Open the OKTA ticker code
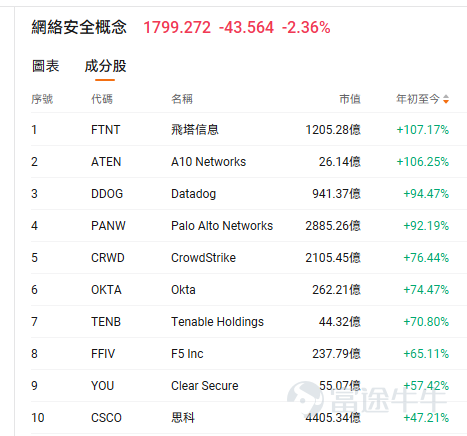Viewport: 467px width, 436px height. click(106, 290)
